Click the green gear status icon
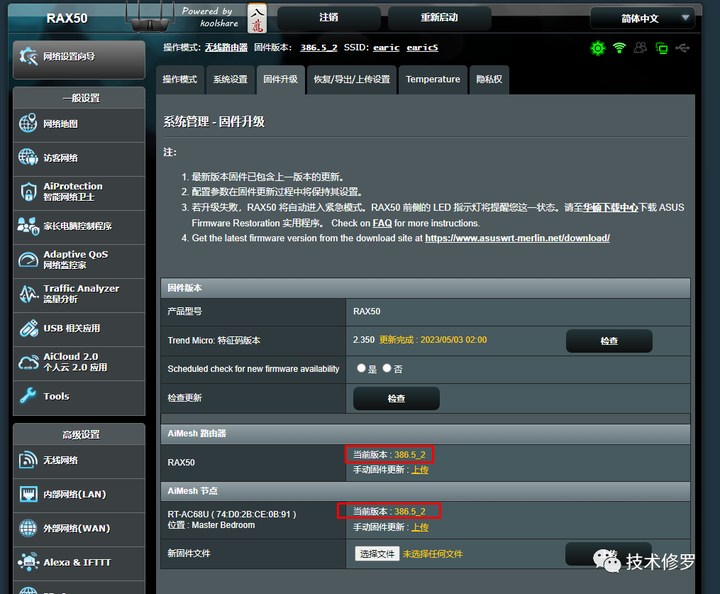 point(598,48)
